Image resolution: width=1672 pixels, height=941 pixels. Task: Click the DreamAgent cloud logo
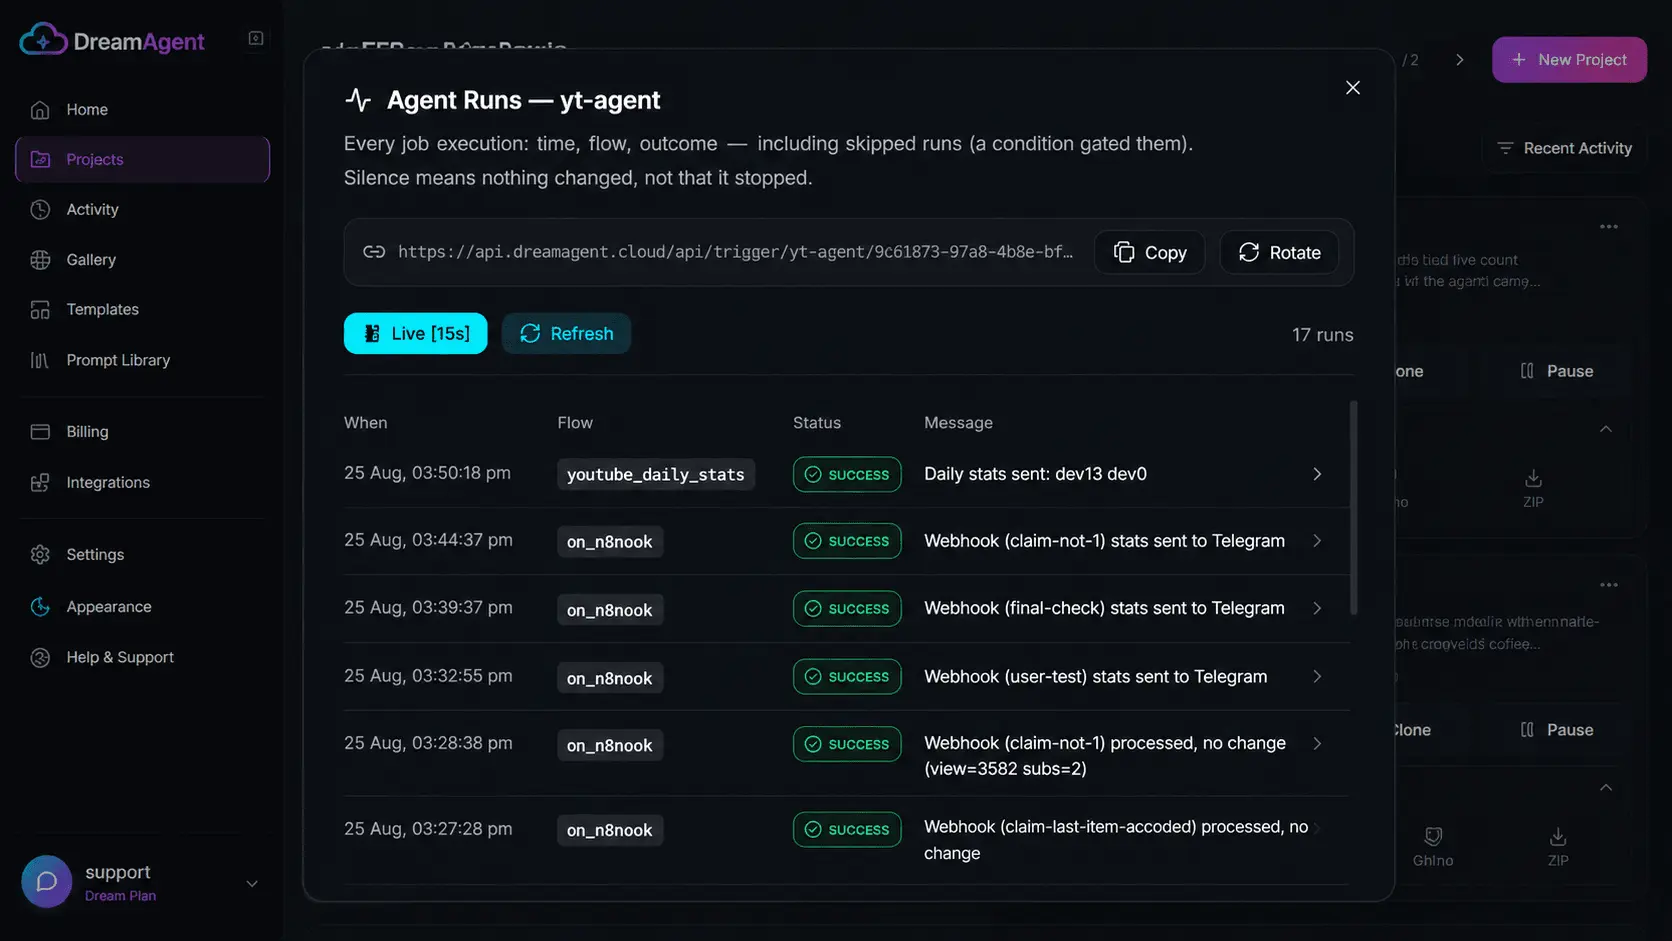43,40
